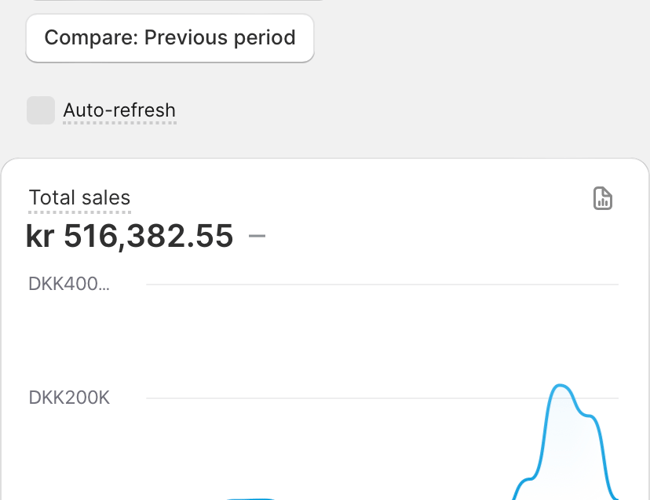
Task: Click the Total sales metric title
Action: coord(79,198)
